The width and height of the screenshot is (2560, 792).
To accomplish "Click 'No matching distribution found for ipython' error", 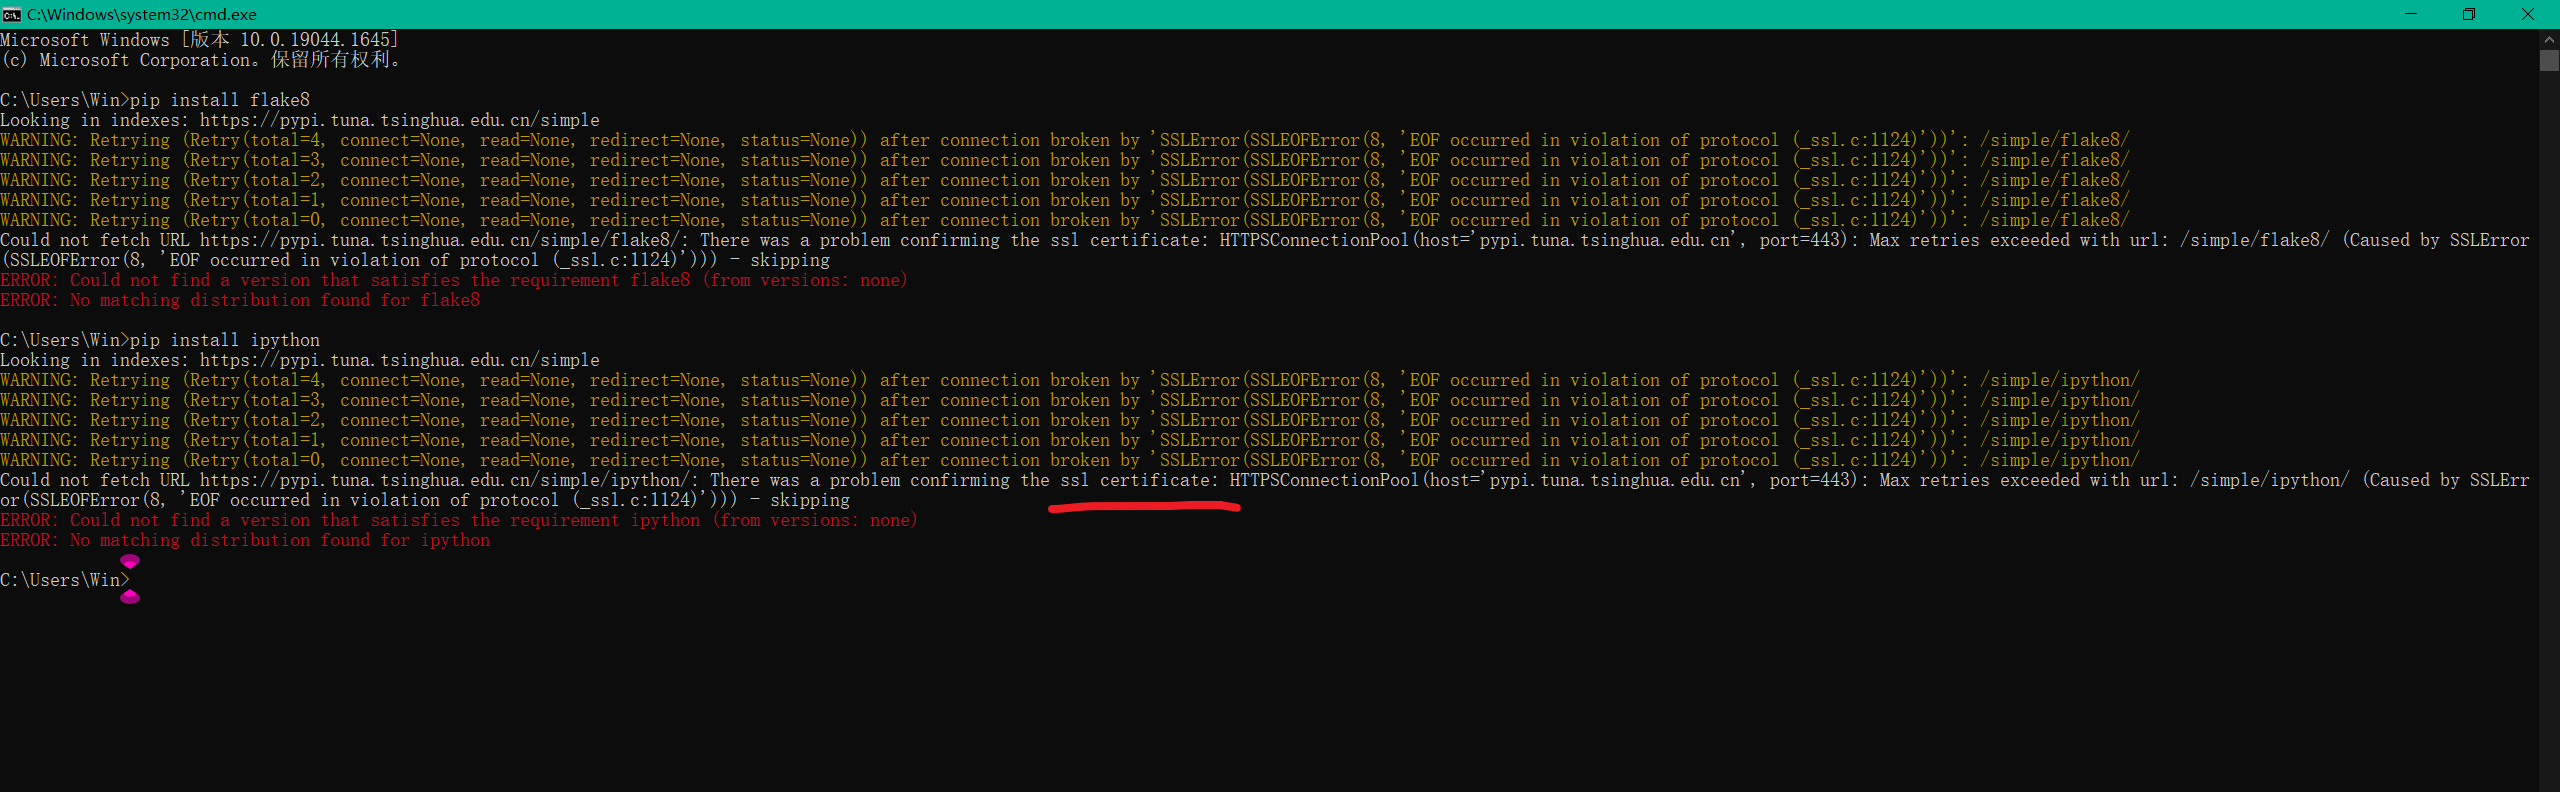I will [245, 540].
